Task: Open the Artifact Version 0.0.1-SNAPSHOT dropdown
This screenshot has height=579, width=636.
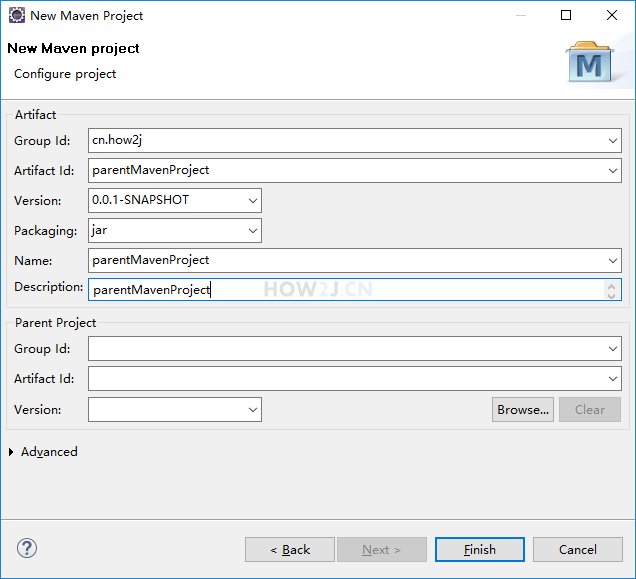Action: coord(253,200)
